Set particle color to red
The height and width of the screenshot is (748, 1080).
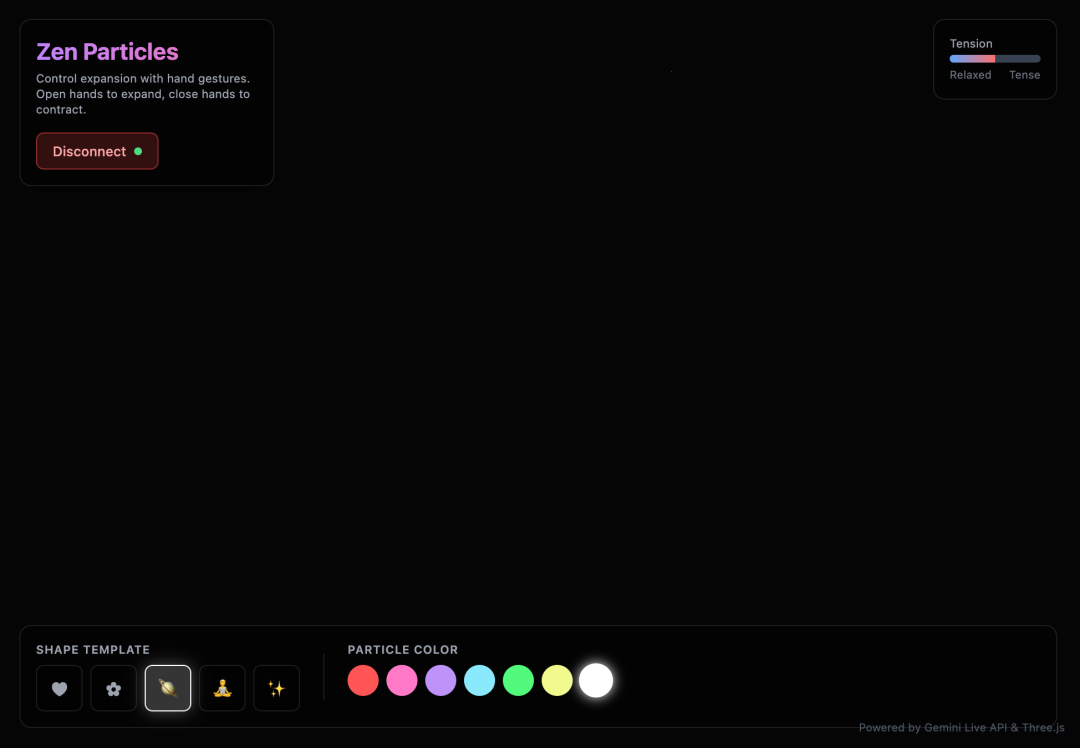[363, 681]
